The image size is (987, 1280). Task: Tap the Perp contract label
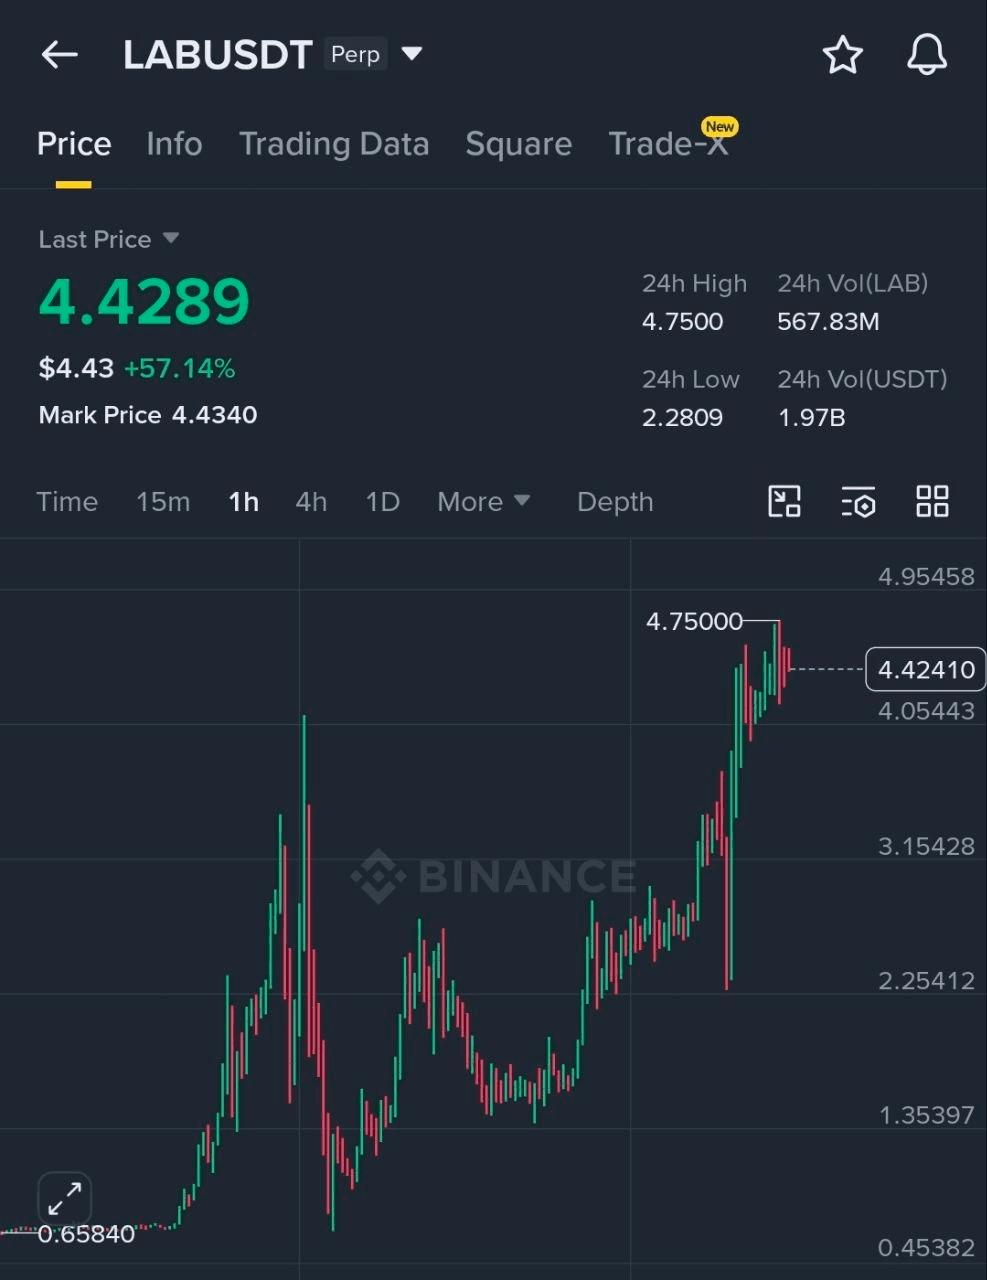[355, 54]
